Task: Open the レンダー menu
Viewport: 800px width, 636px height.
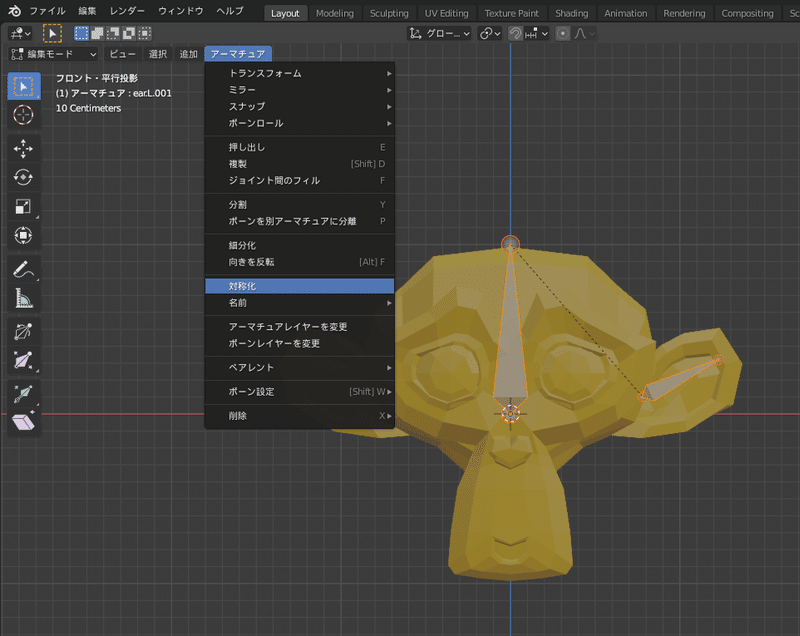Action: pos(128,11)
